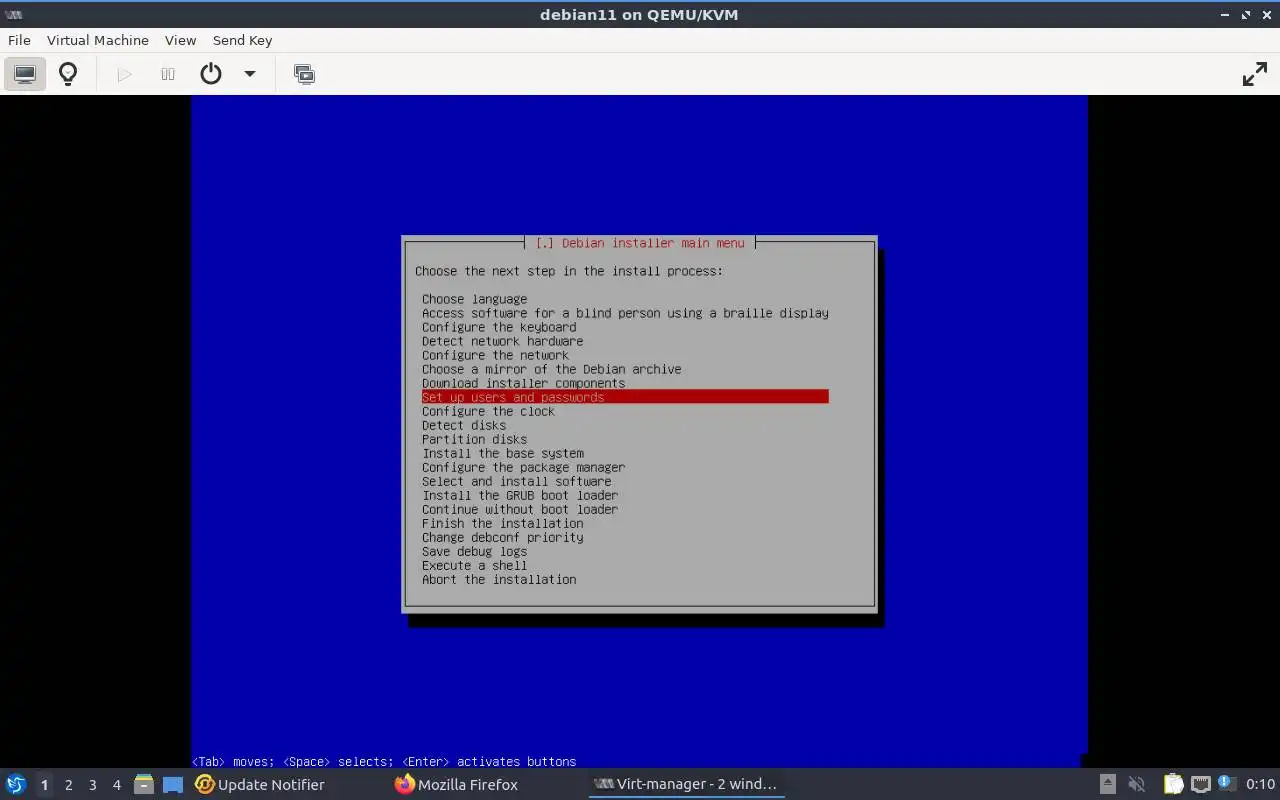
Task: Click the Virt-manager taskbar window button
Action: 685,784
